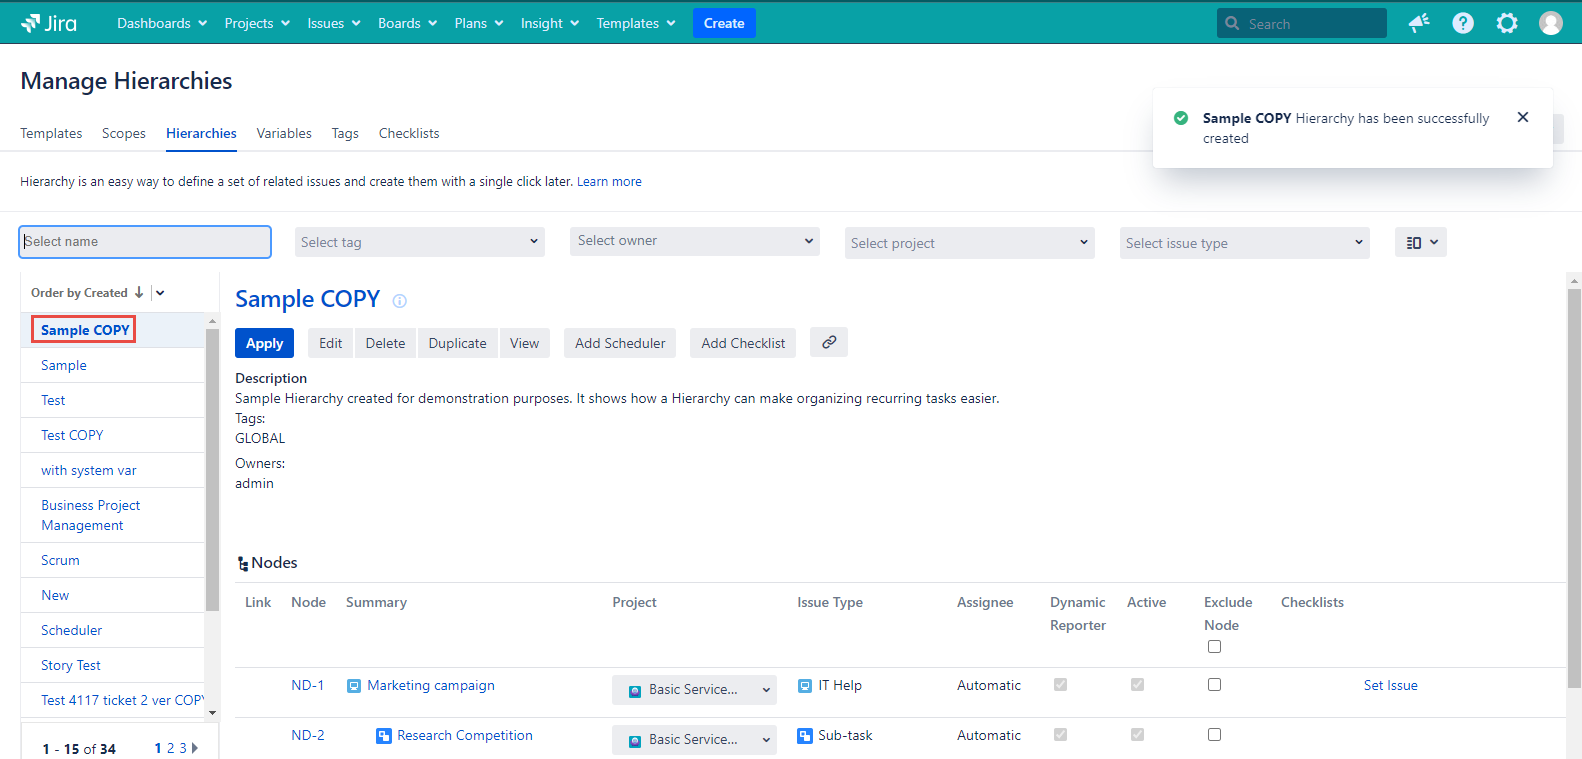Check Exclude Node for Research Competition row

coord(1214,735)
